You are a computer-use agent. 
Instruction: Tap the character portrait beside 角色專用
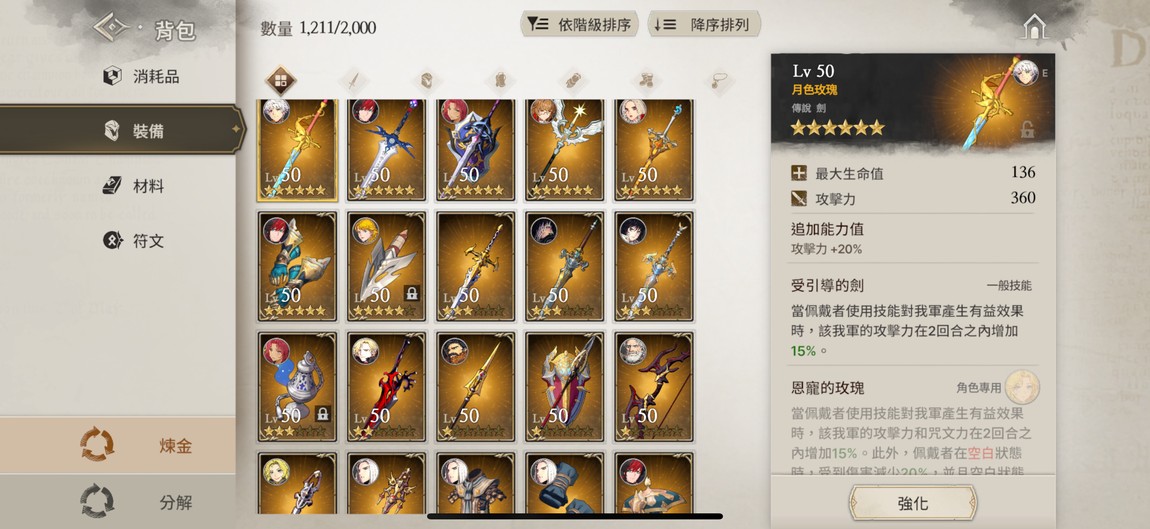click(x=1022, y=387)
